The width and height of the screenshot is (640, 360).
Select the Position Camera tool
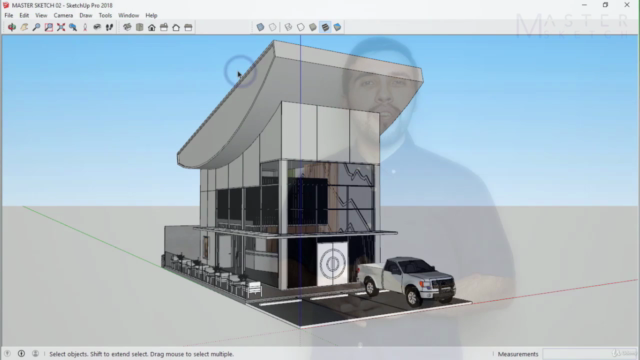(x=85, y=27)
